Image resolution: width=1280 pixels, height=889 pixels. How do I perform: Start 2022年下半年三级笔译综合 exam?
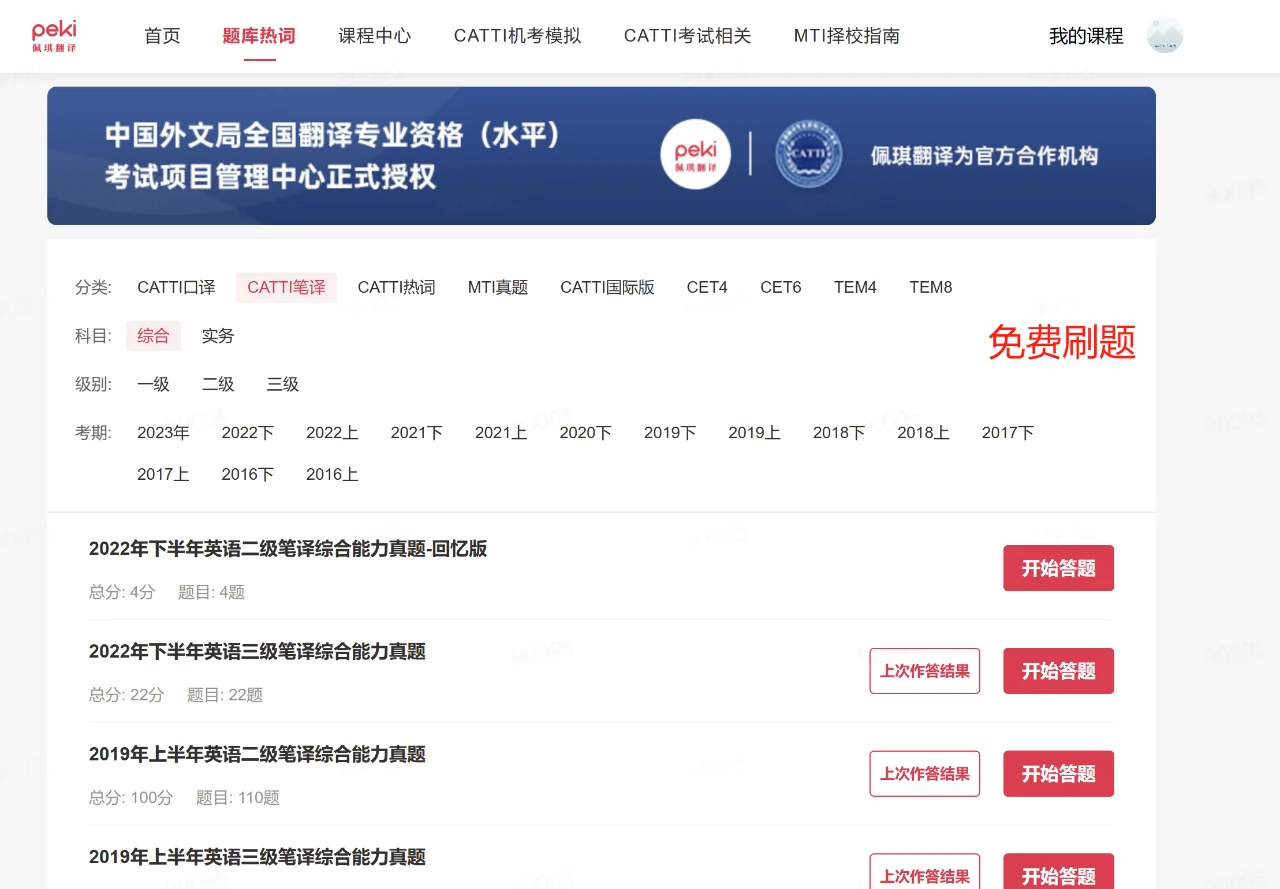point(1058,671)
